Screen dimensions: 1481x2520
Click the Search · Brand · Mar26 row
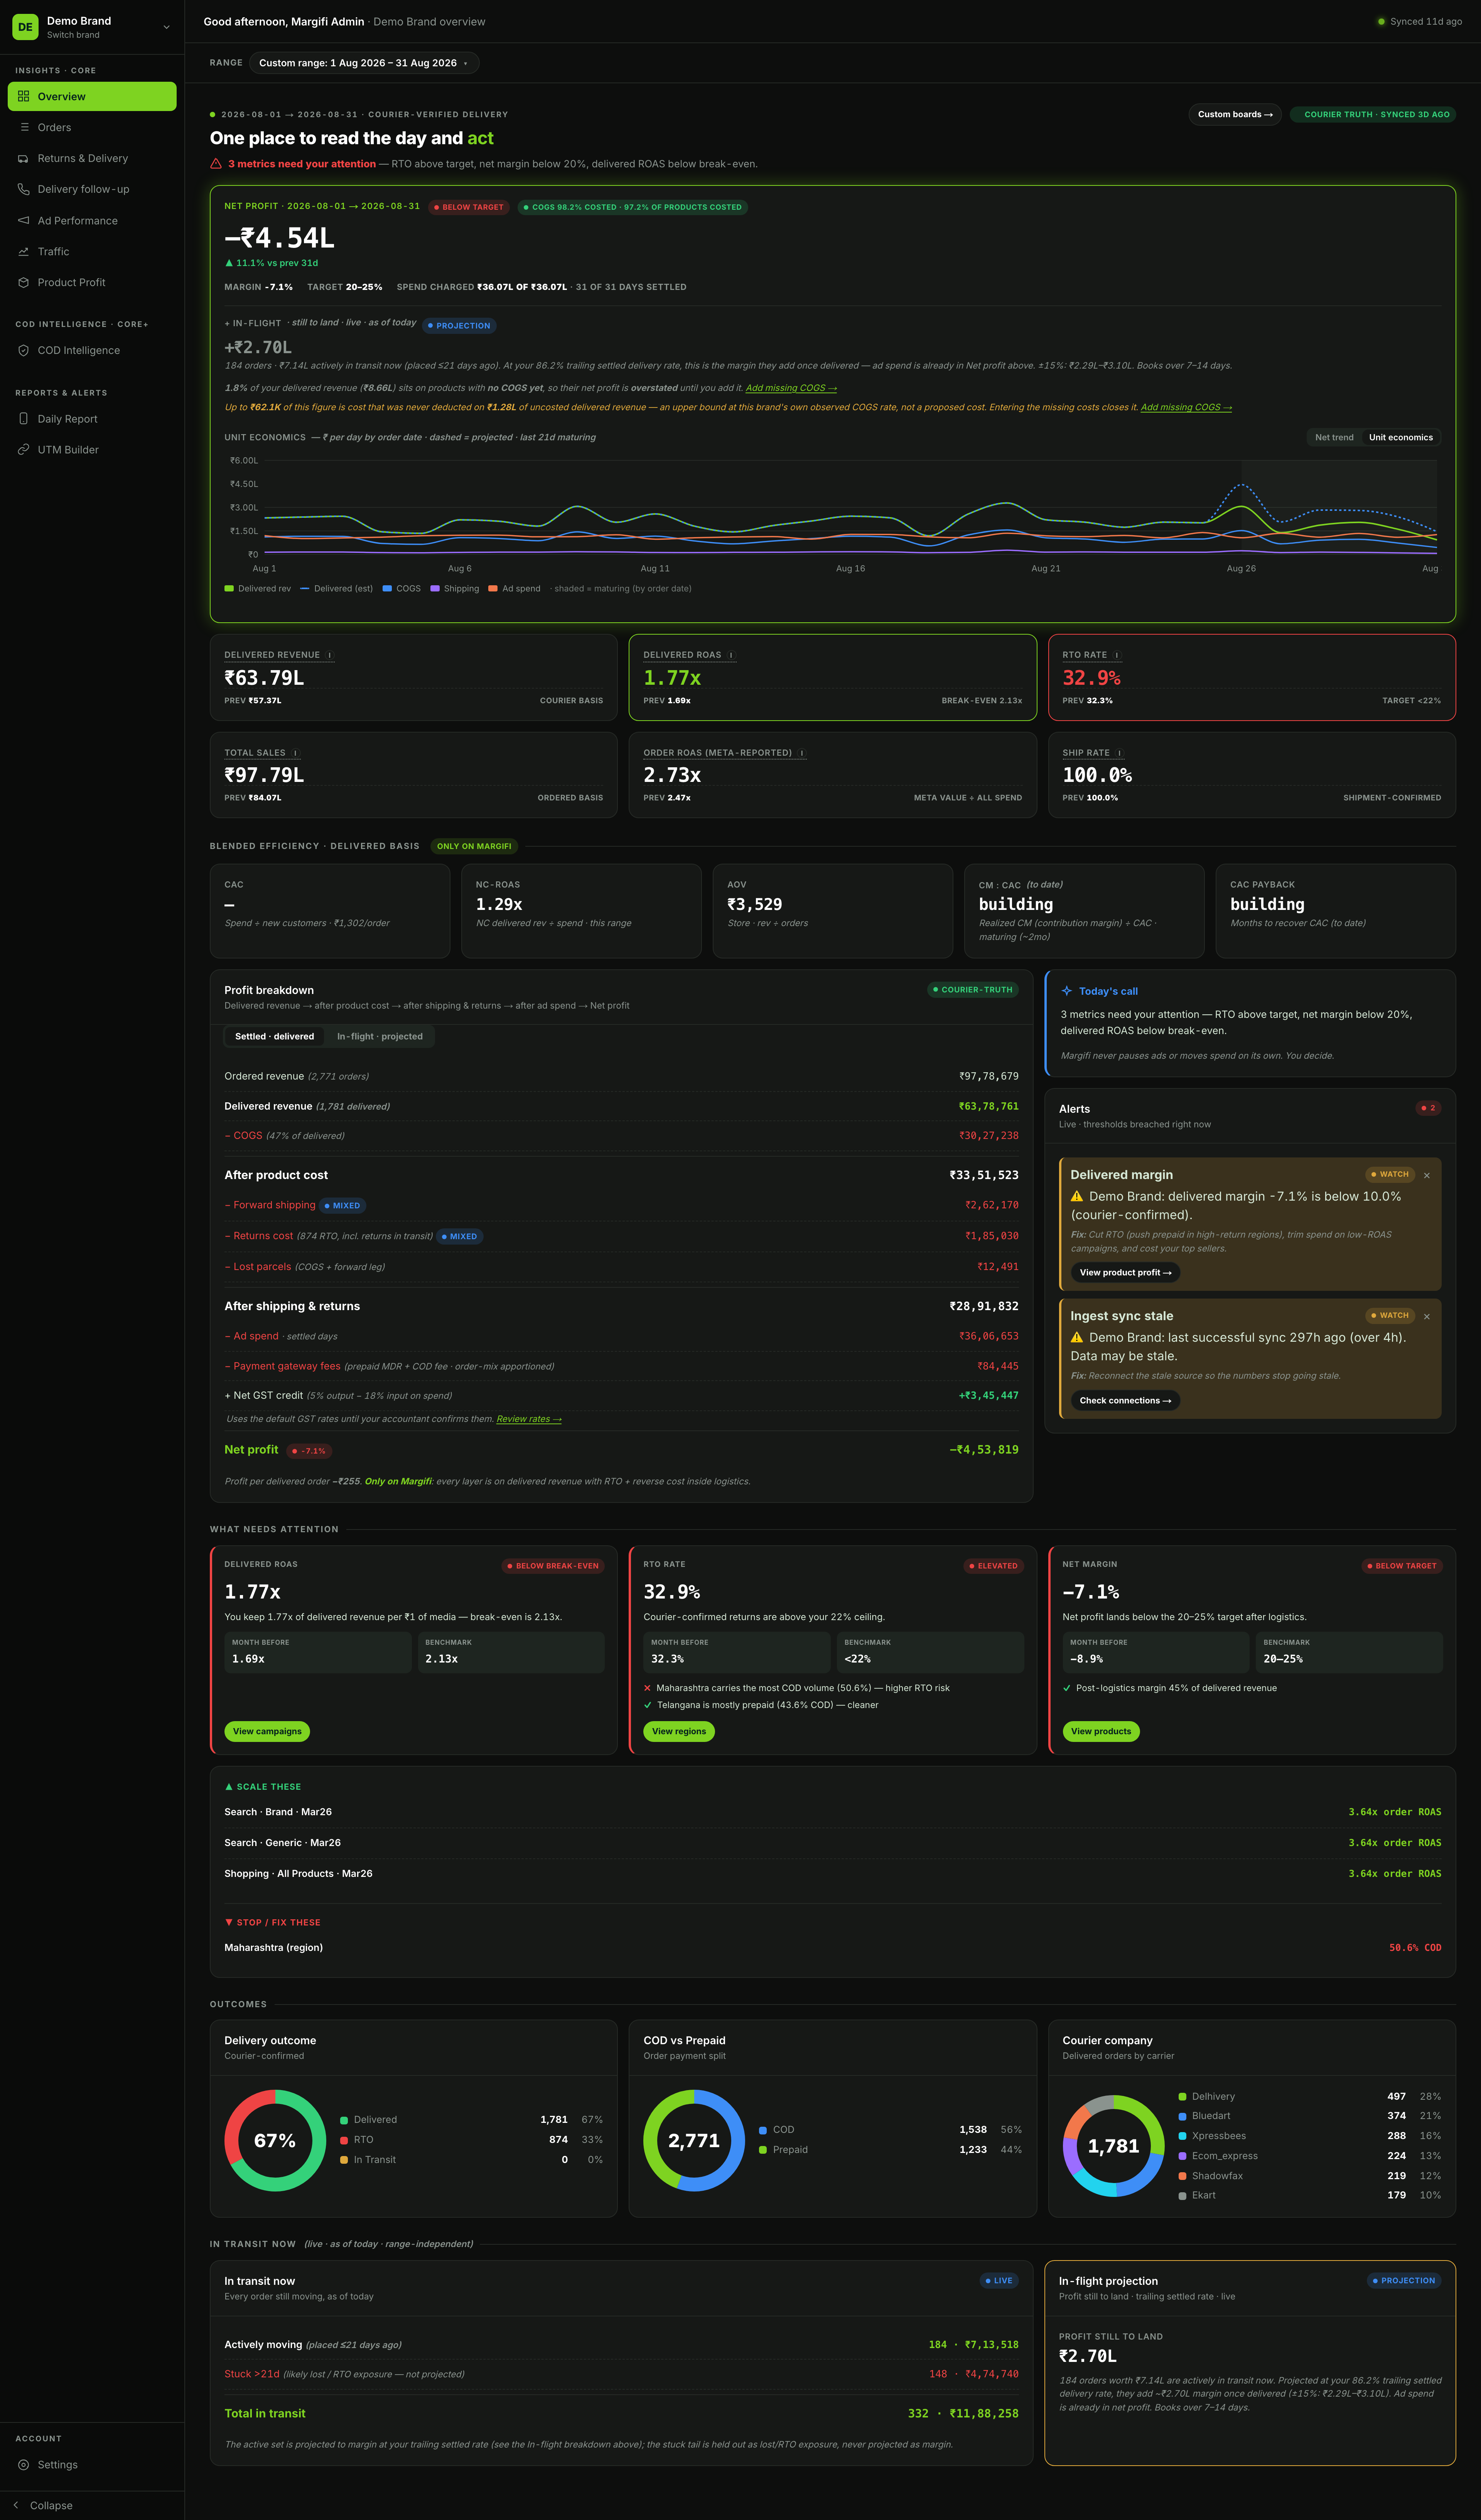[833, 1812]
